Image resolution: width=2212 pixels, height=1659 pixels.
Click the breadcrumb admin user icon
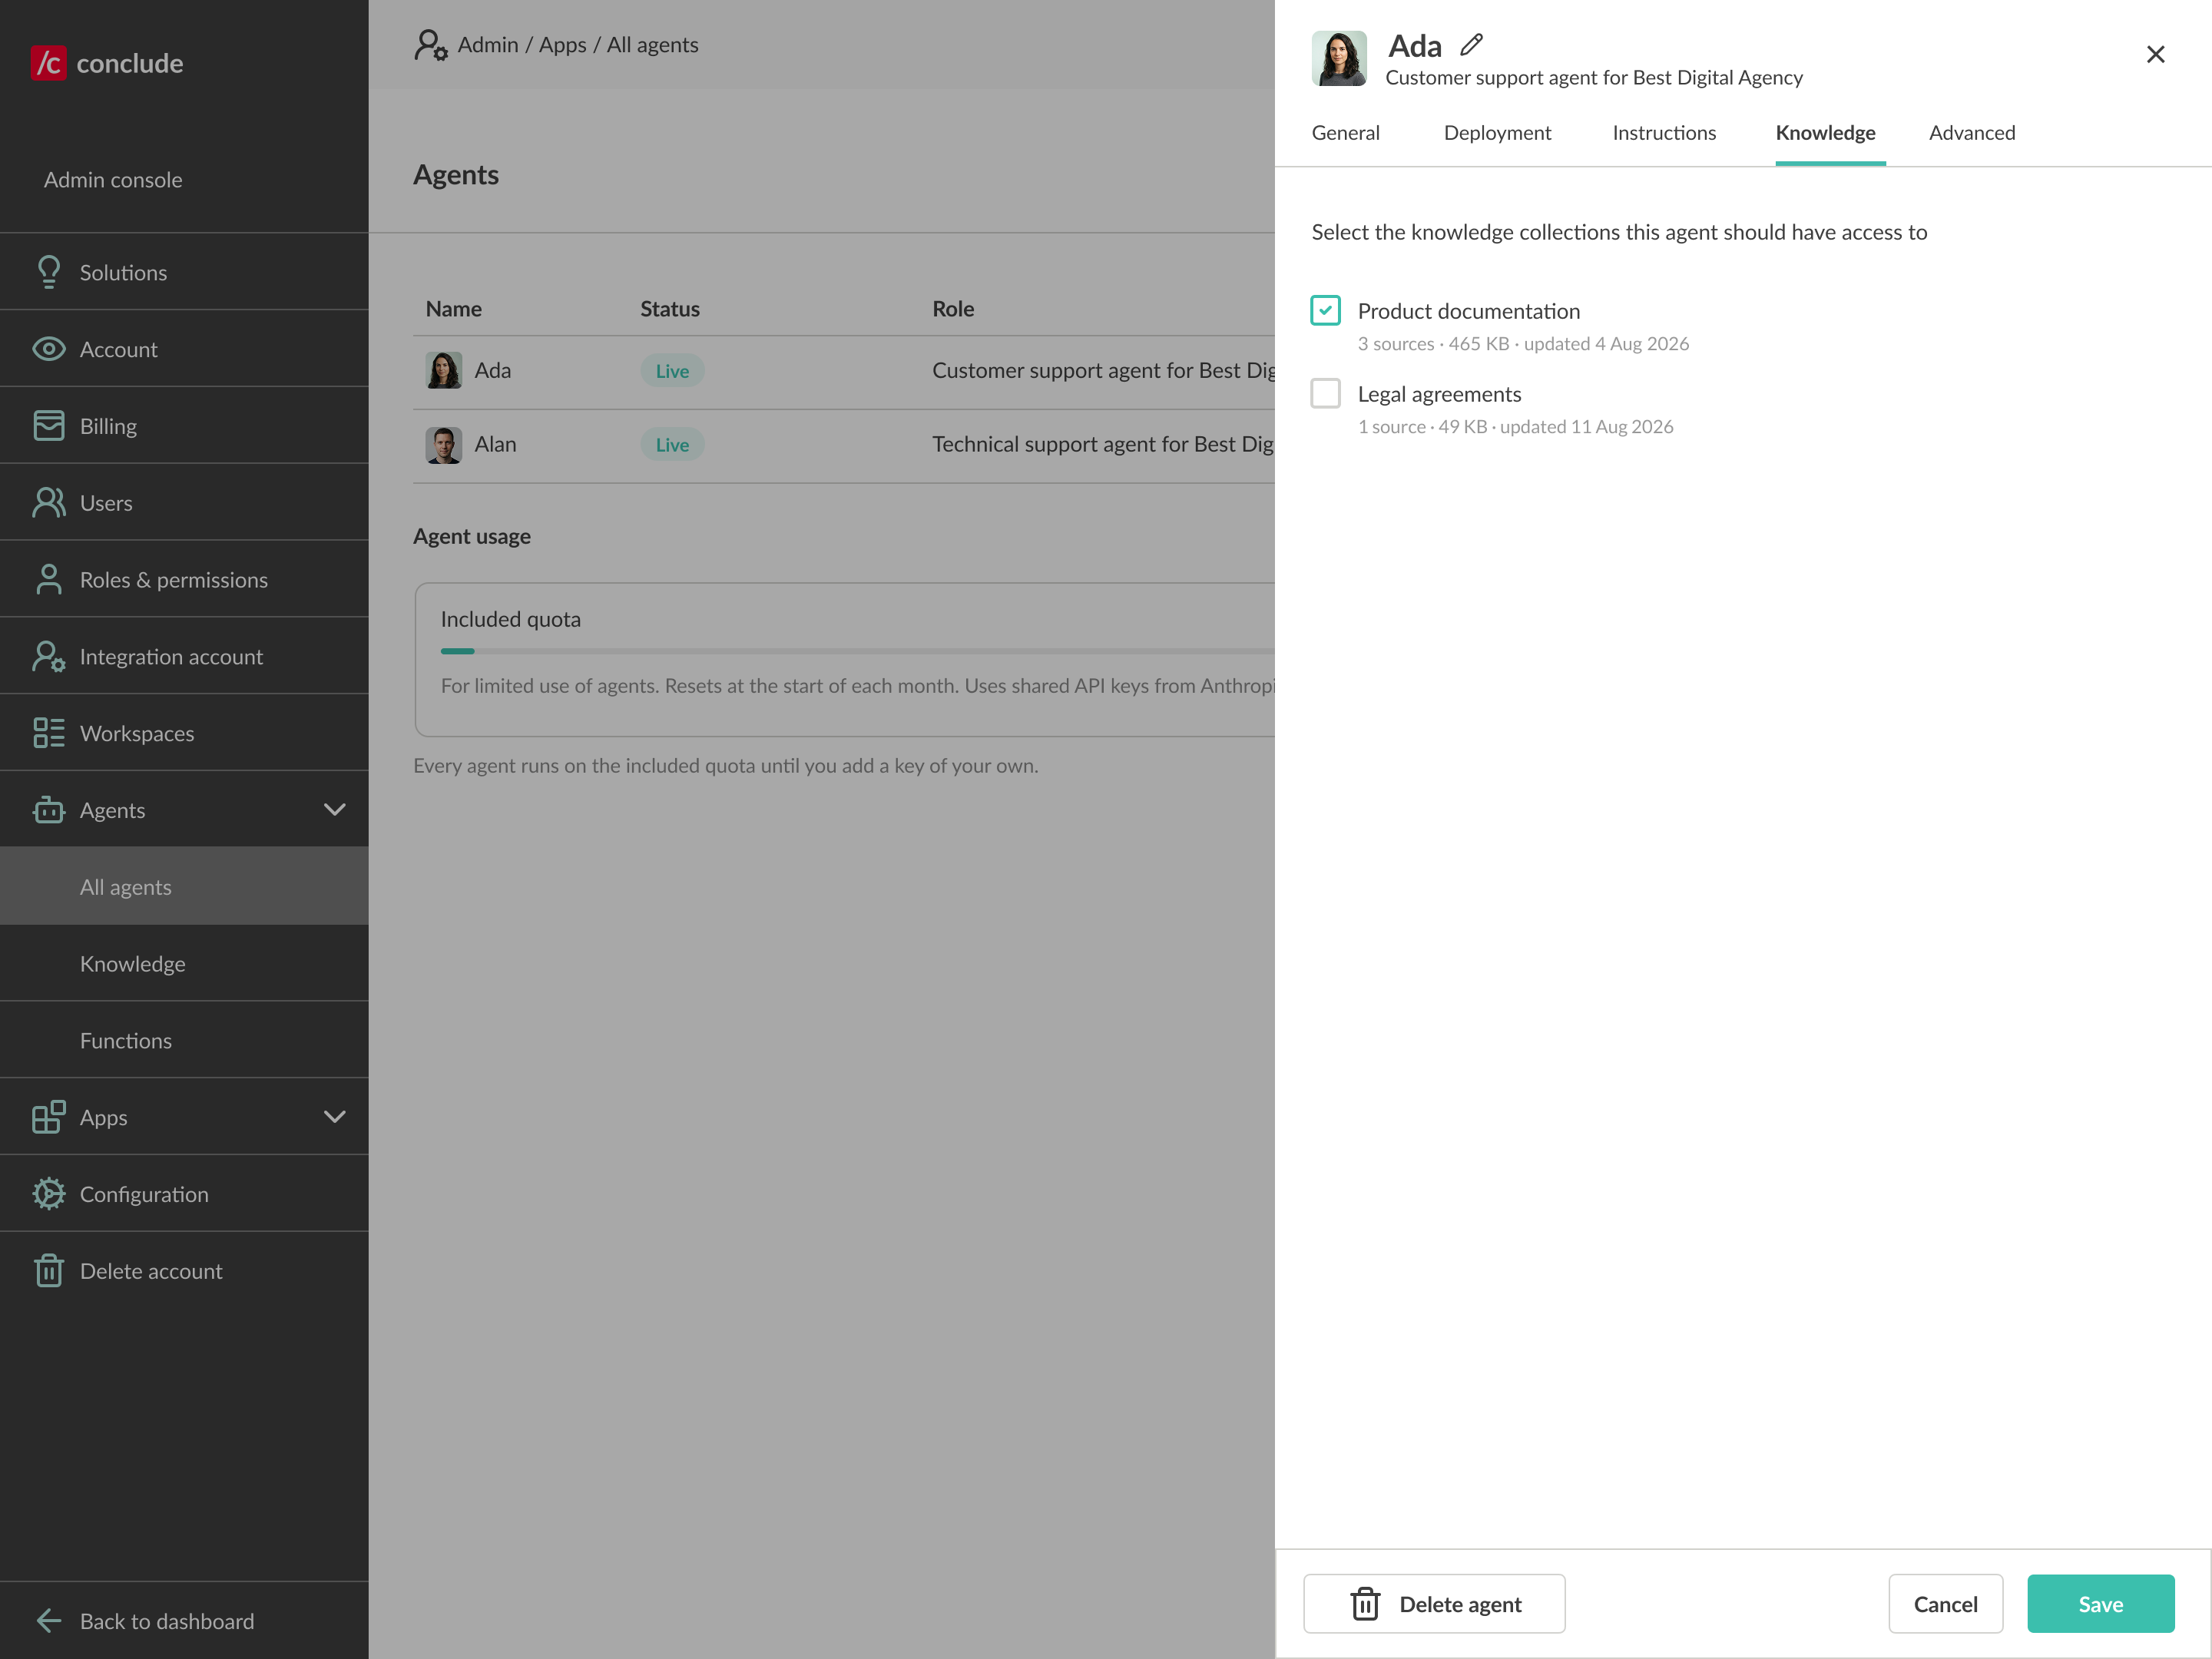431,45
